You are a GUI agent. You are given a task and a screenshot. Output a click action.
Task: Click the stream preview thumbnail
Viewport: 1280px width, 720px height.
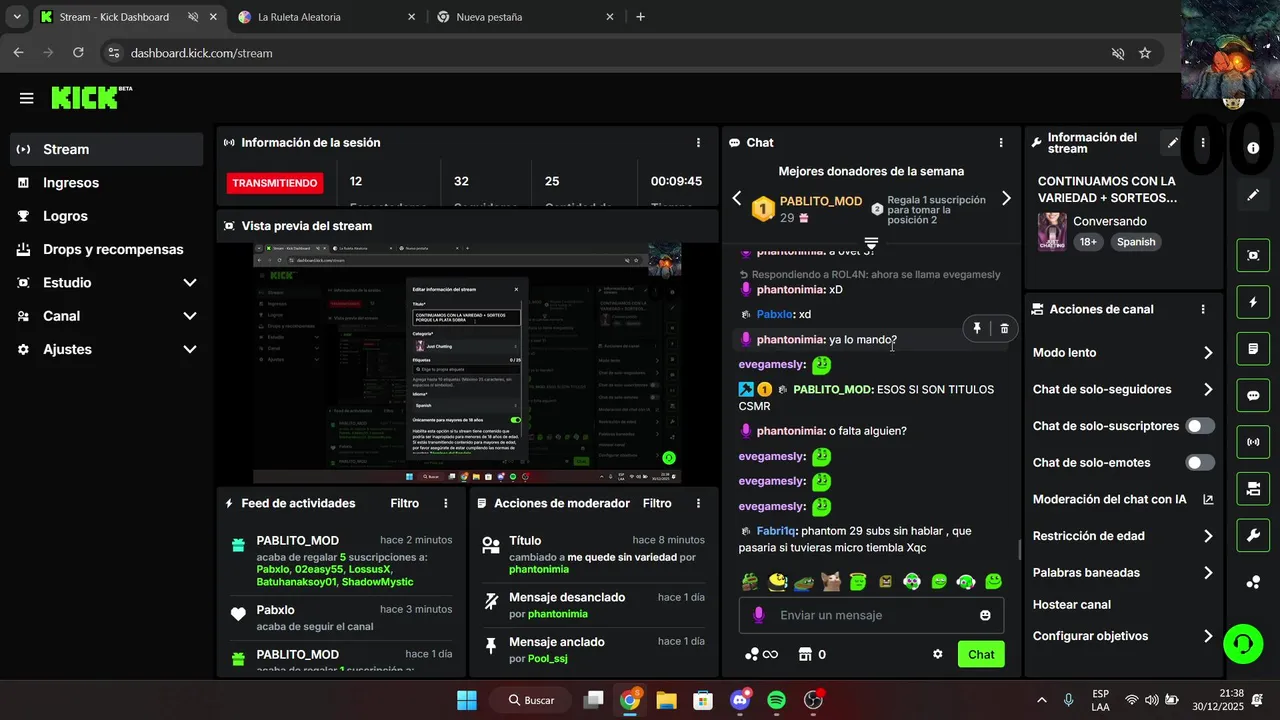467,363
